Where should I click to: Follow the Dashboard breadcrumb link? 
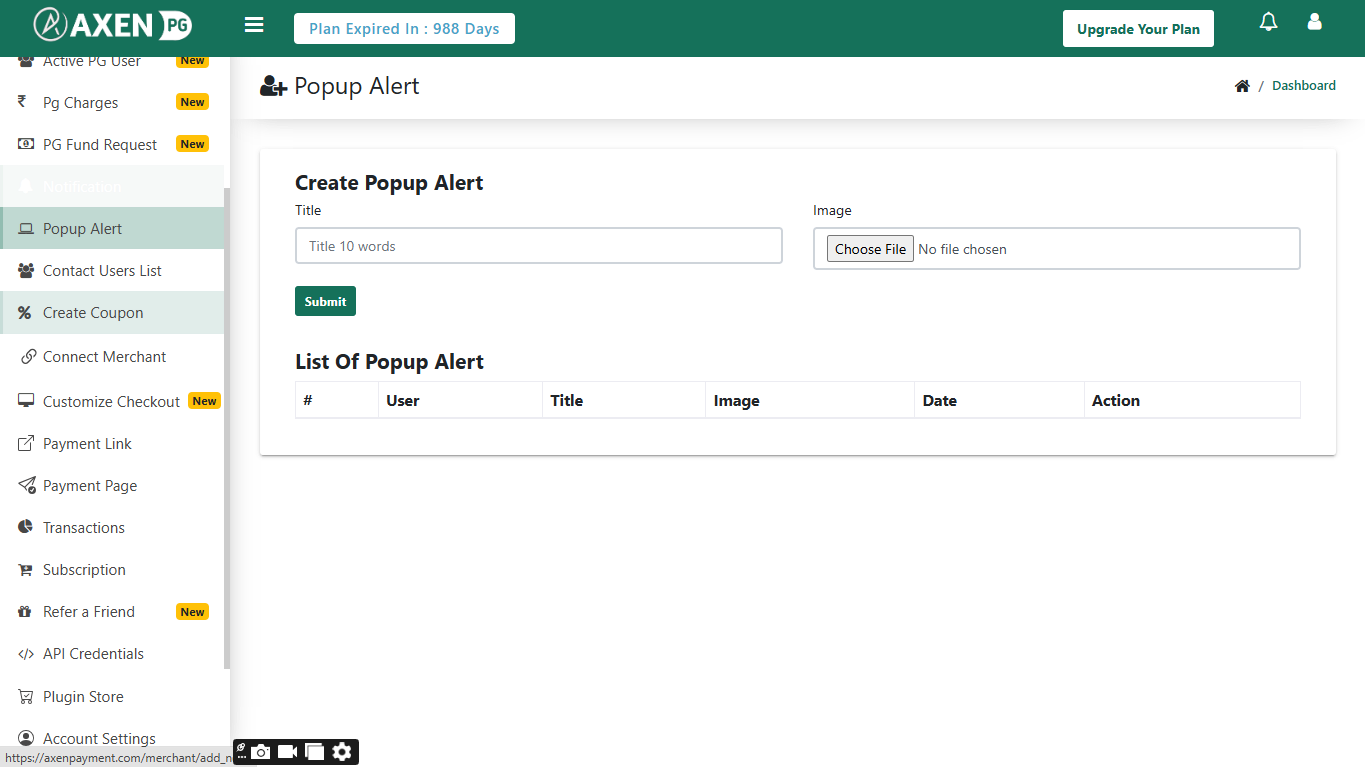[x=1304, y=86]
